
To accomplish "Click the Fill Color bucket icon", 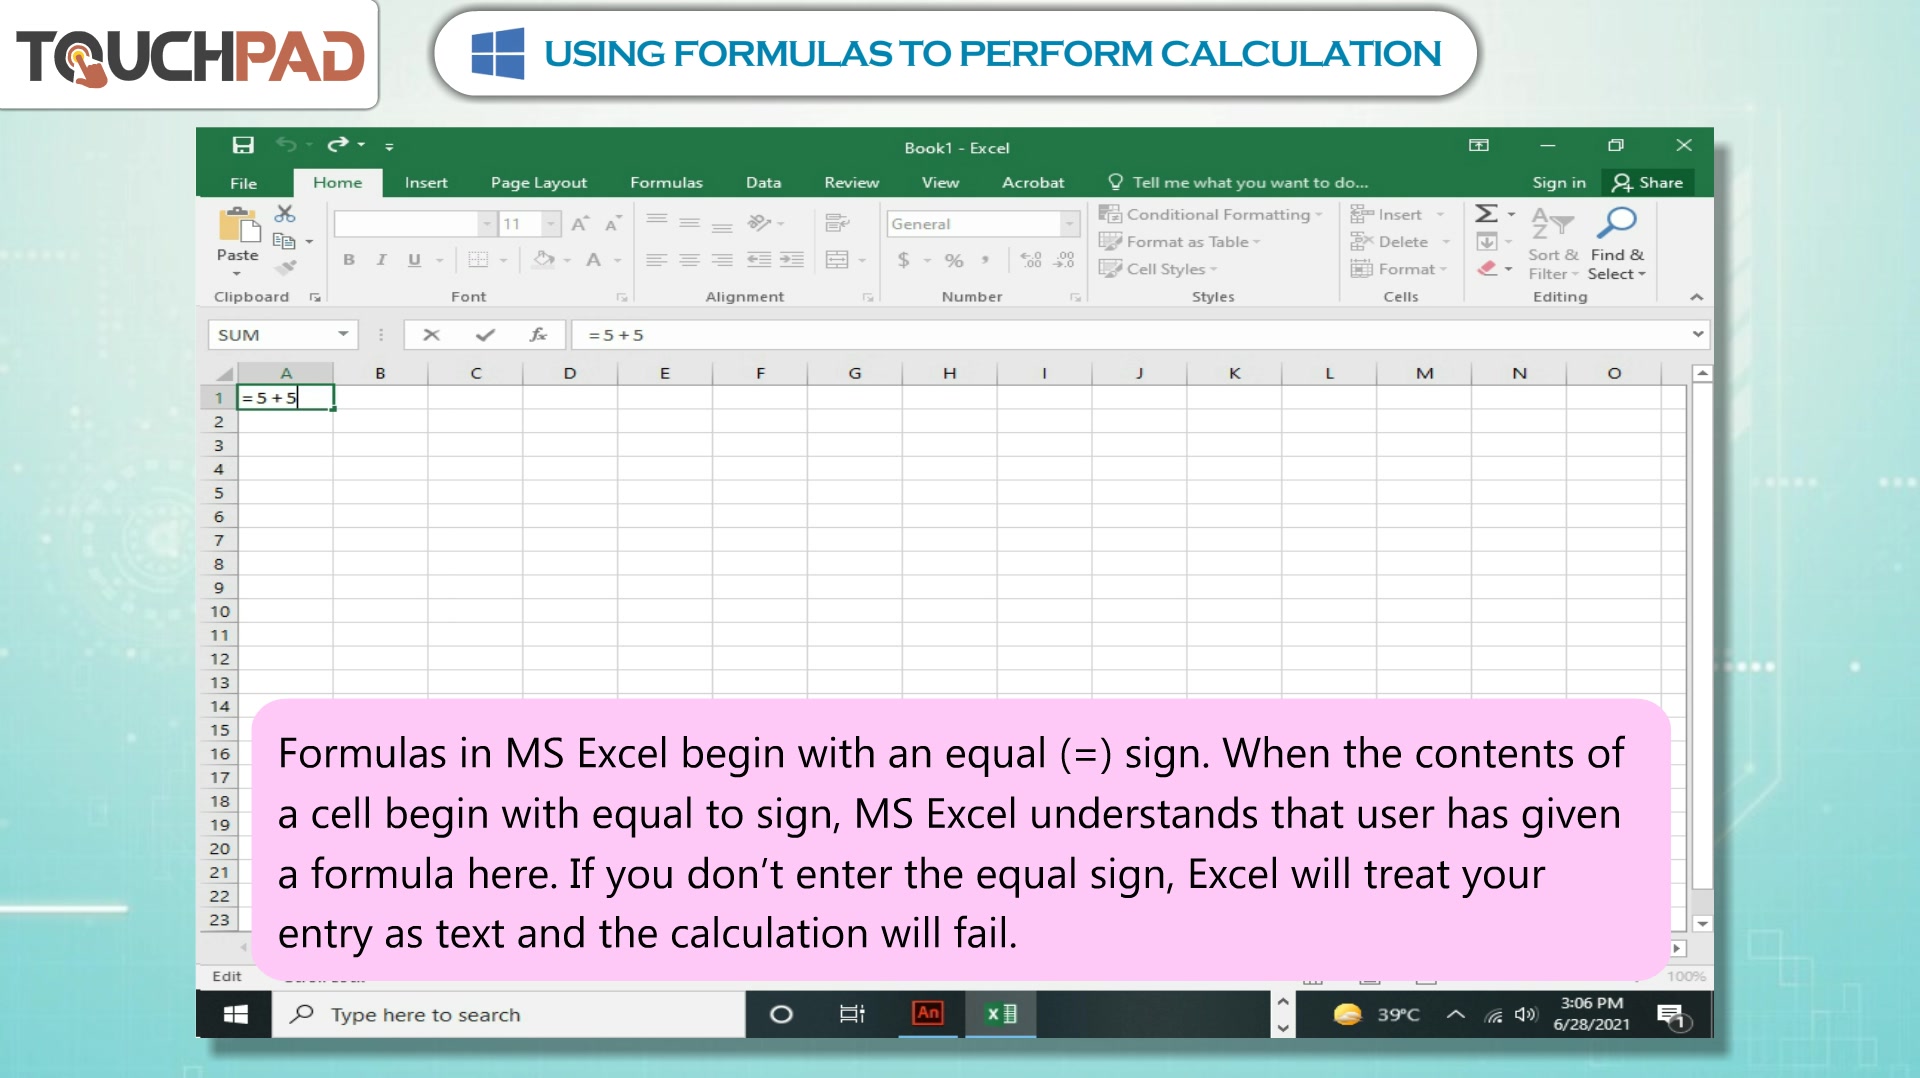I will 544,260.
